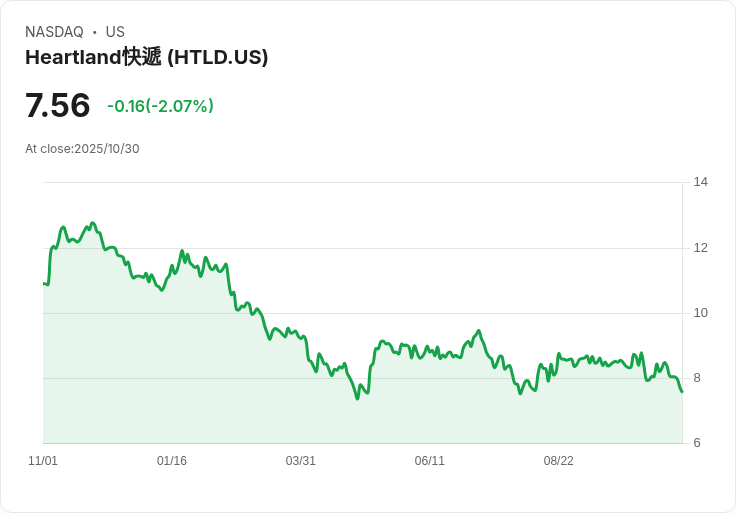
Task: Click the Heartland (HTLD.US) stock title
Action: point(146,57)
